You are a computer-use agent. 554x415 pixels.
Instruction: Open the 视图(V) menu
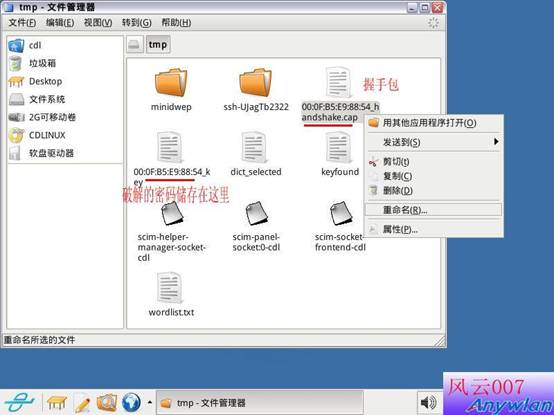[98, 23]
